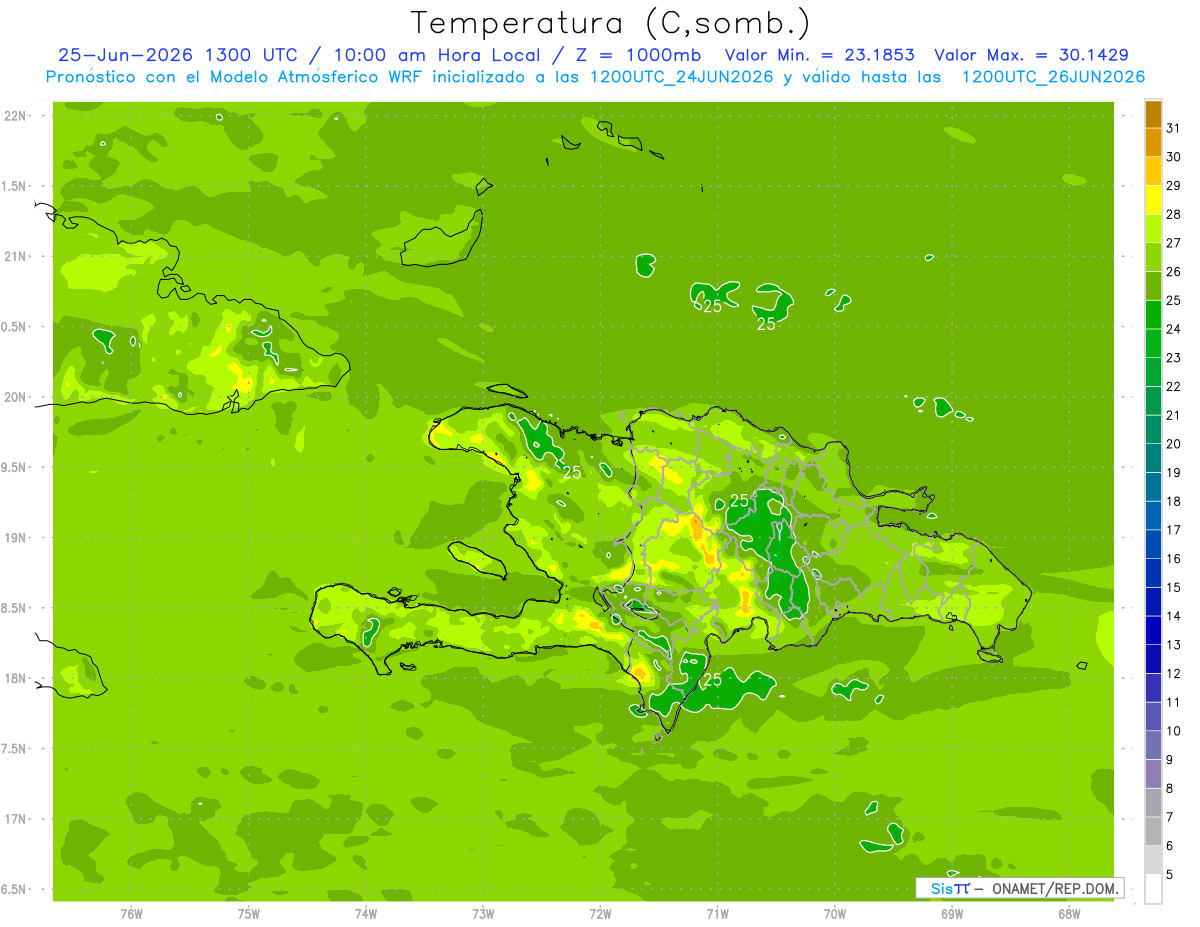
Task: Click the green legend swatch between 24 and 25
Action: (1153, 315)
